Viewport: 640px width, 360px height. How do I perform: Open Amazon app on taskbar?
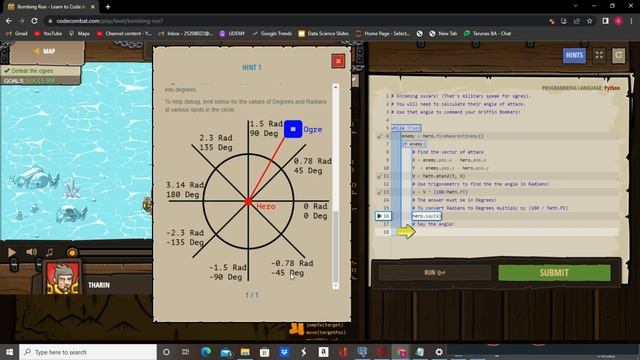[323, 352]
